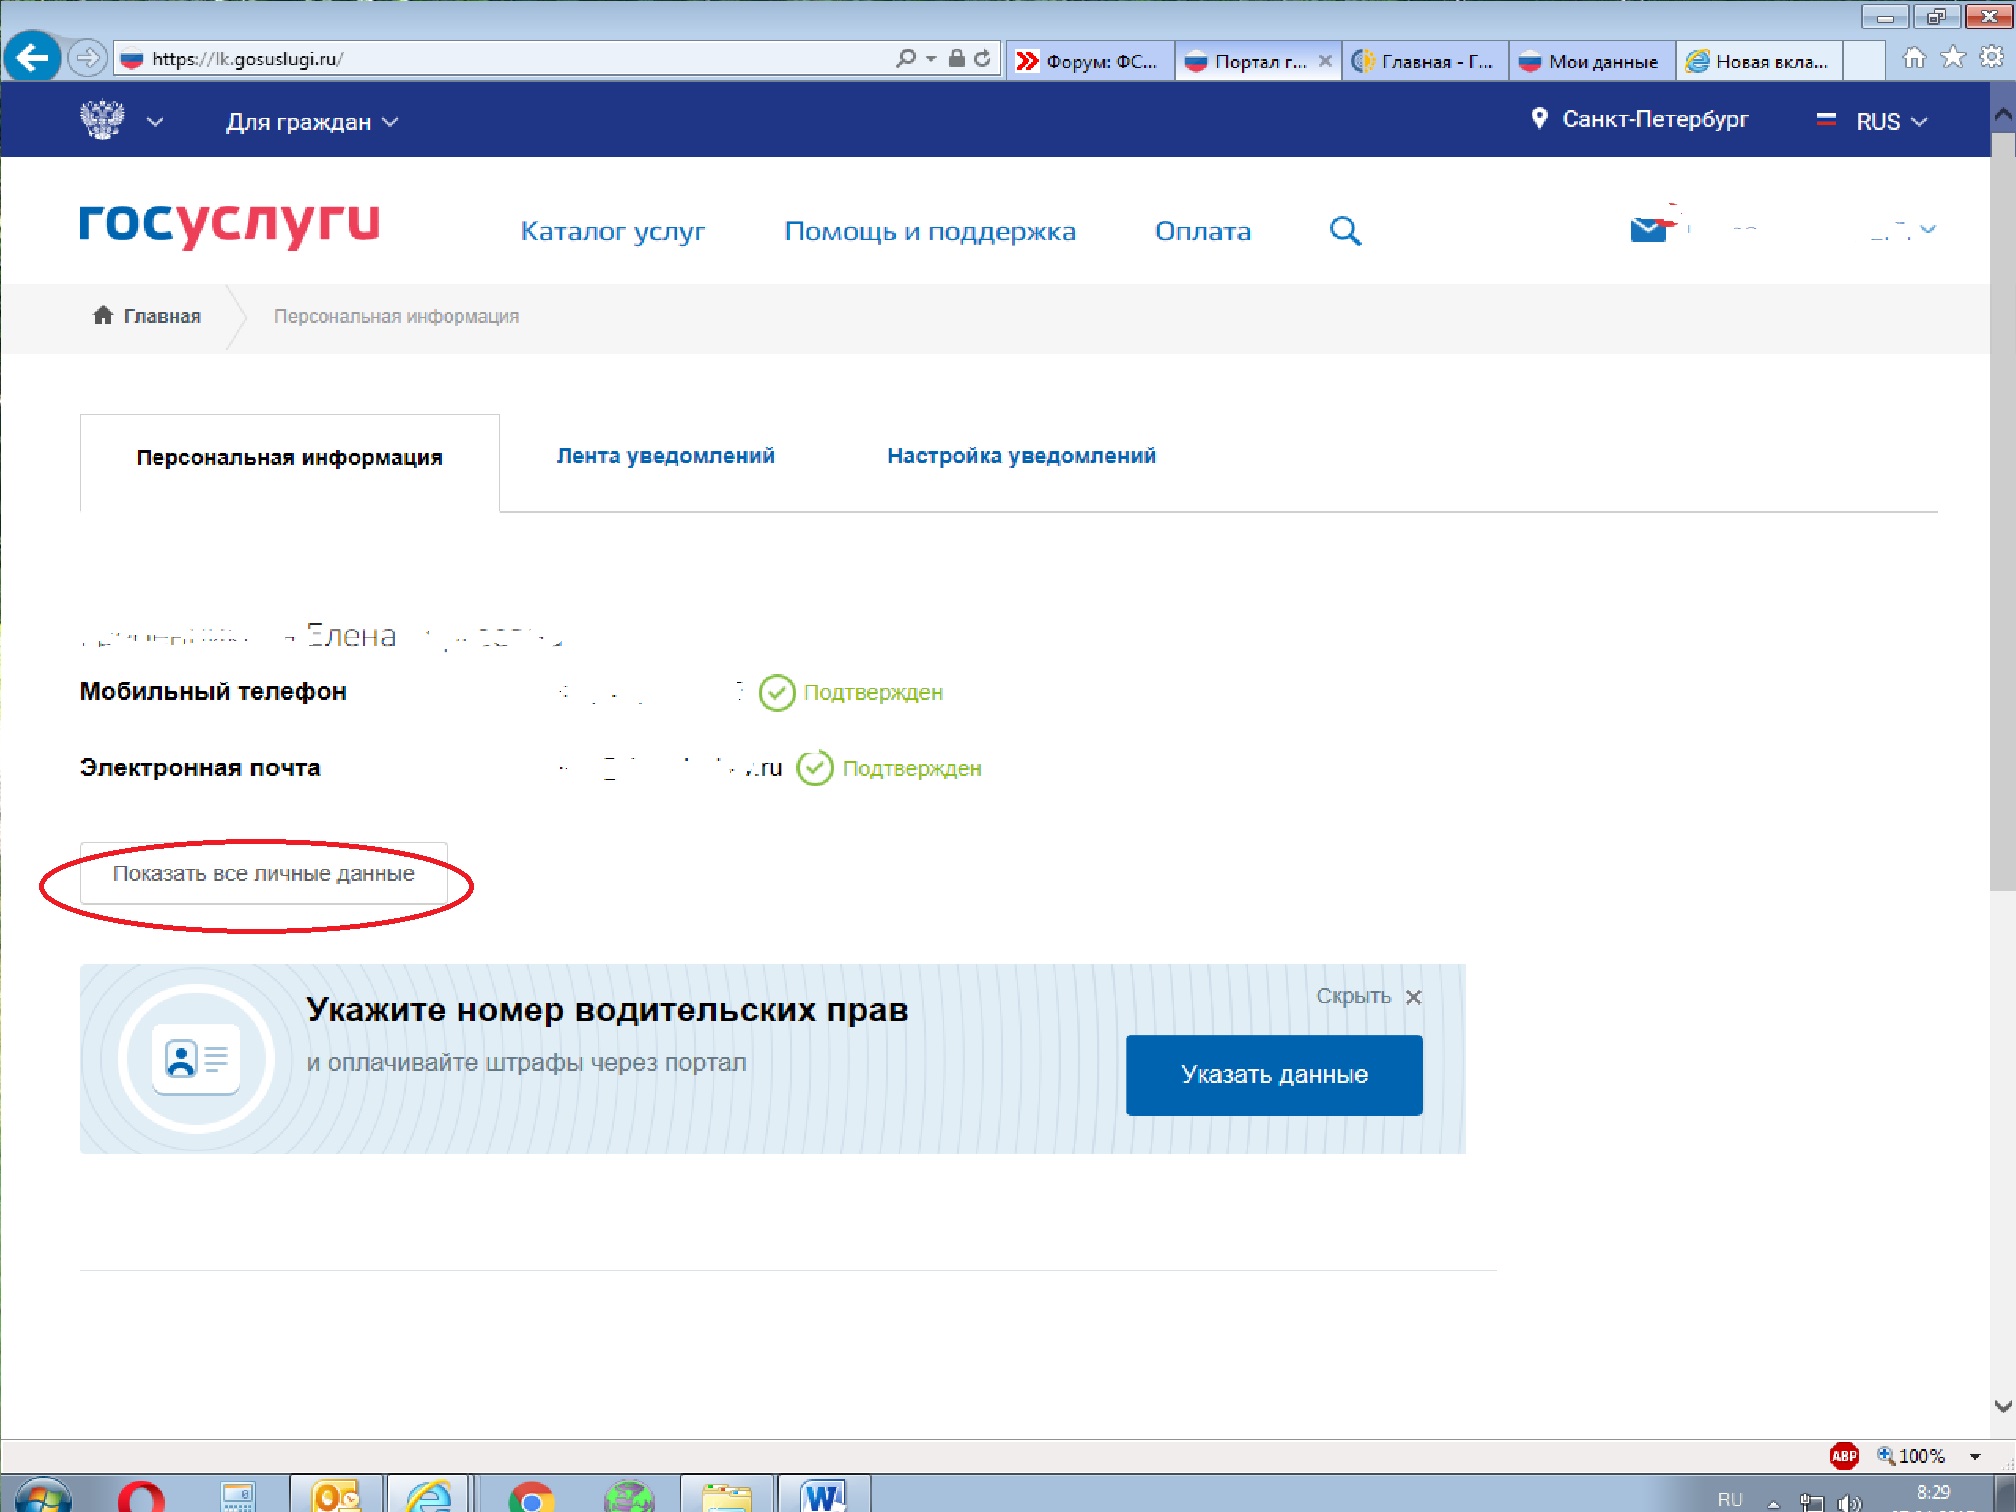Go to 'Главная' breadcrumb link
2016x1512 pixels.
[x=147, y=316]
